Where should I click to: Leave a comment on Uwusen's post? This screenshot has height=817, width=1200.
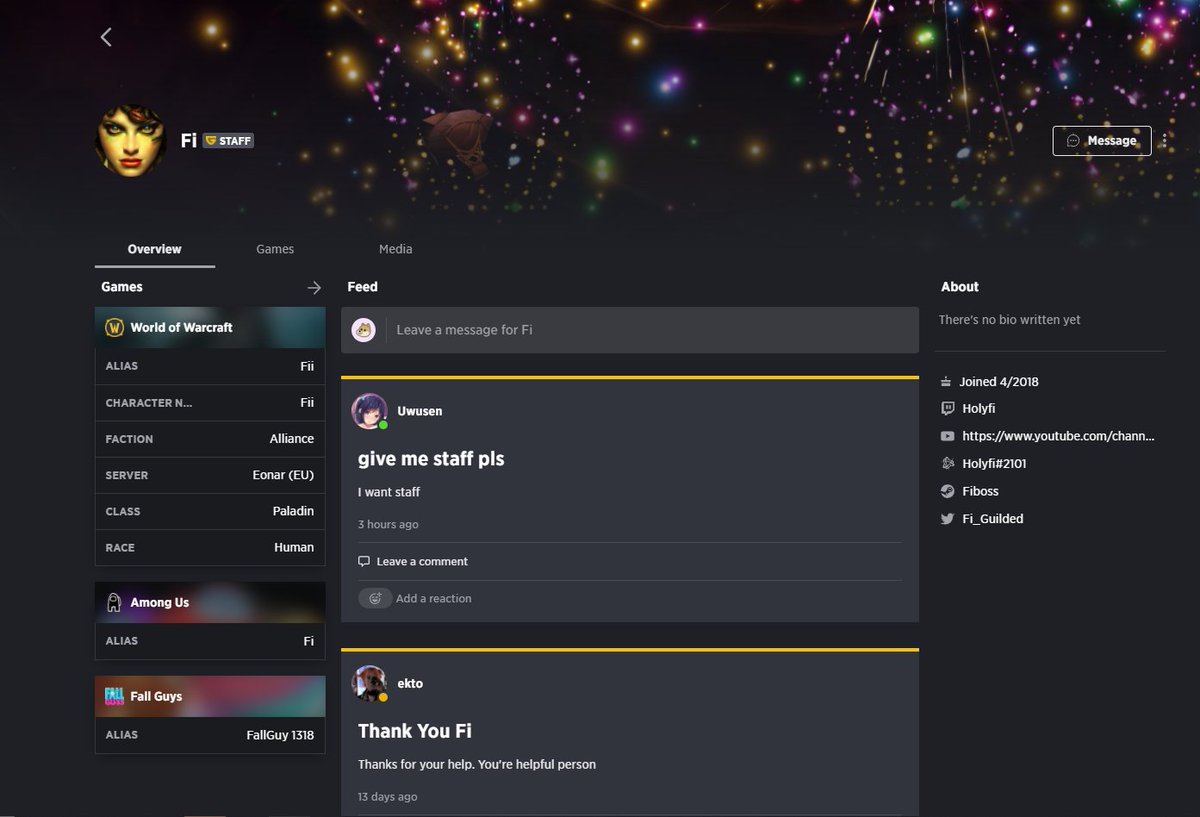click(413, 561)
